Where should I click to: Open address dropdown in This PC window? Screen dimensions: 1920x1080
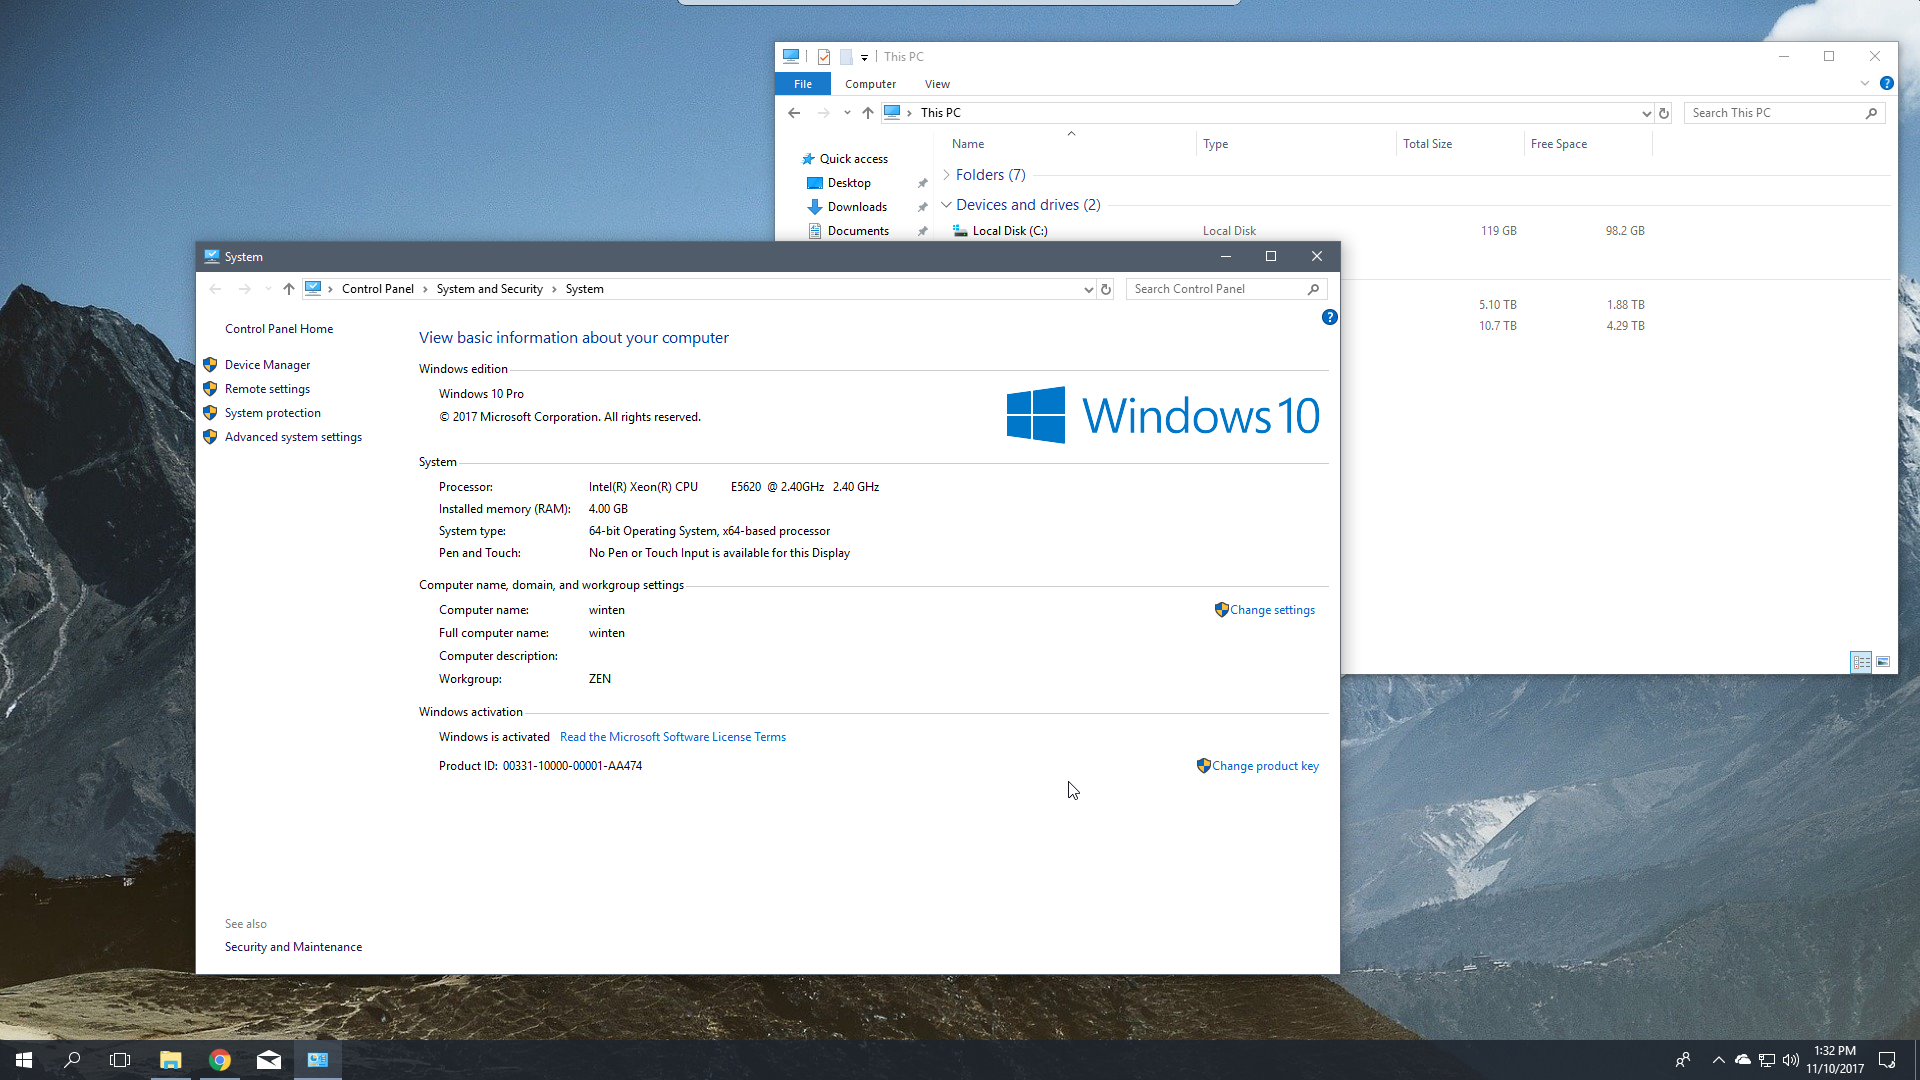coord(1646,113)
